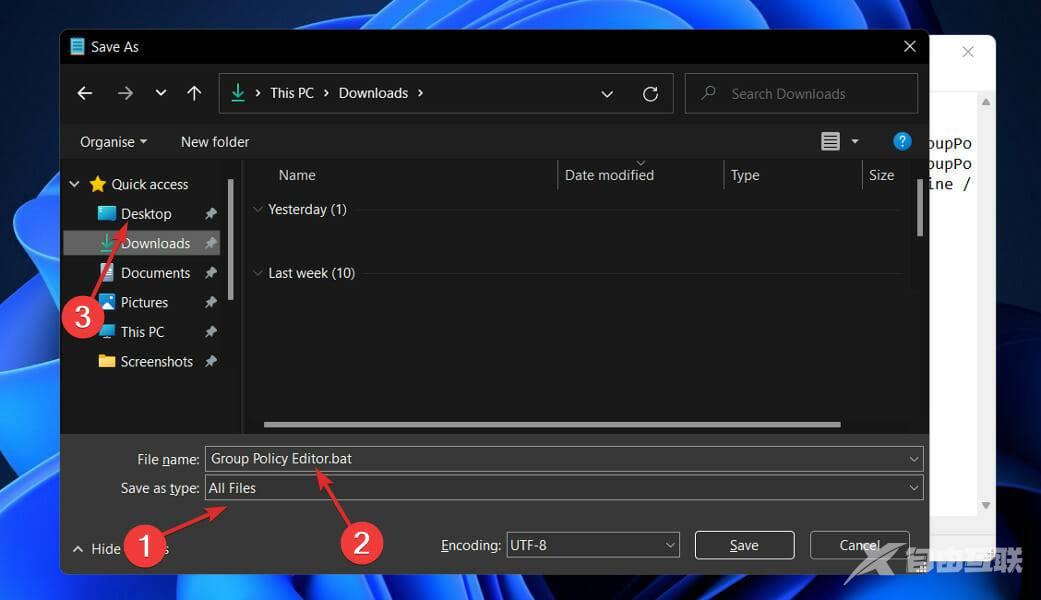The height and width of the screenshot is (600, 1041).
Task: Click New folder in toolbar
Action: [x=215, y=142]
